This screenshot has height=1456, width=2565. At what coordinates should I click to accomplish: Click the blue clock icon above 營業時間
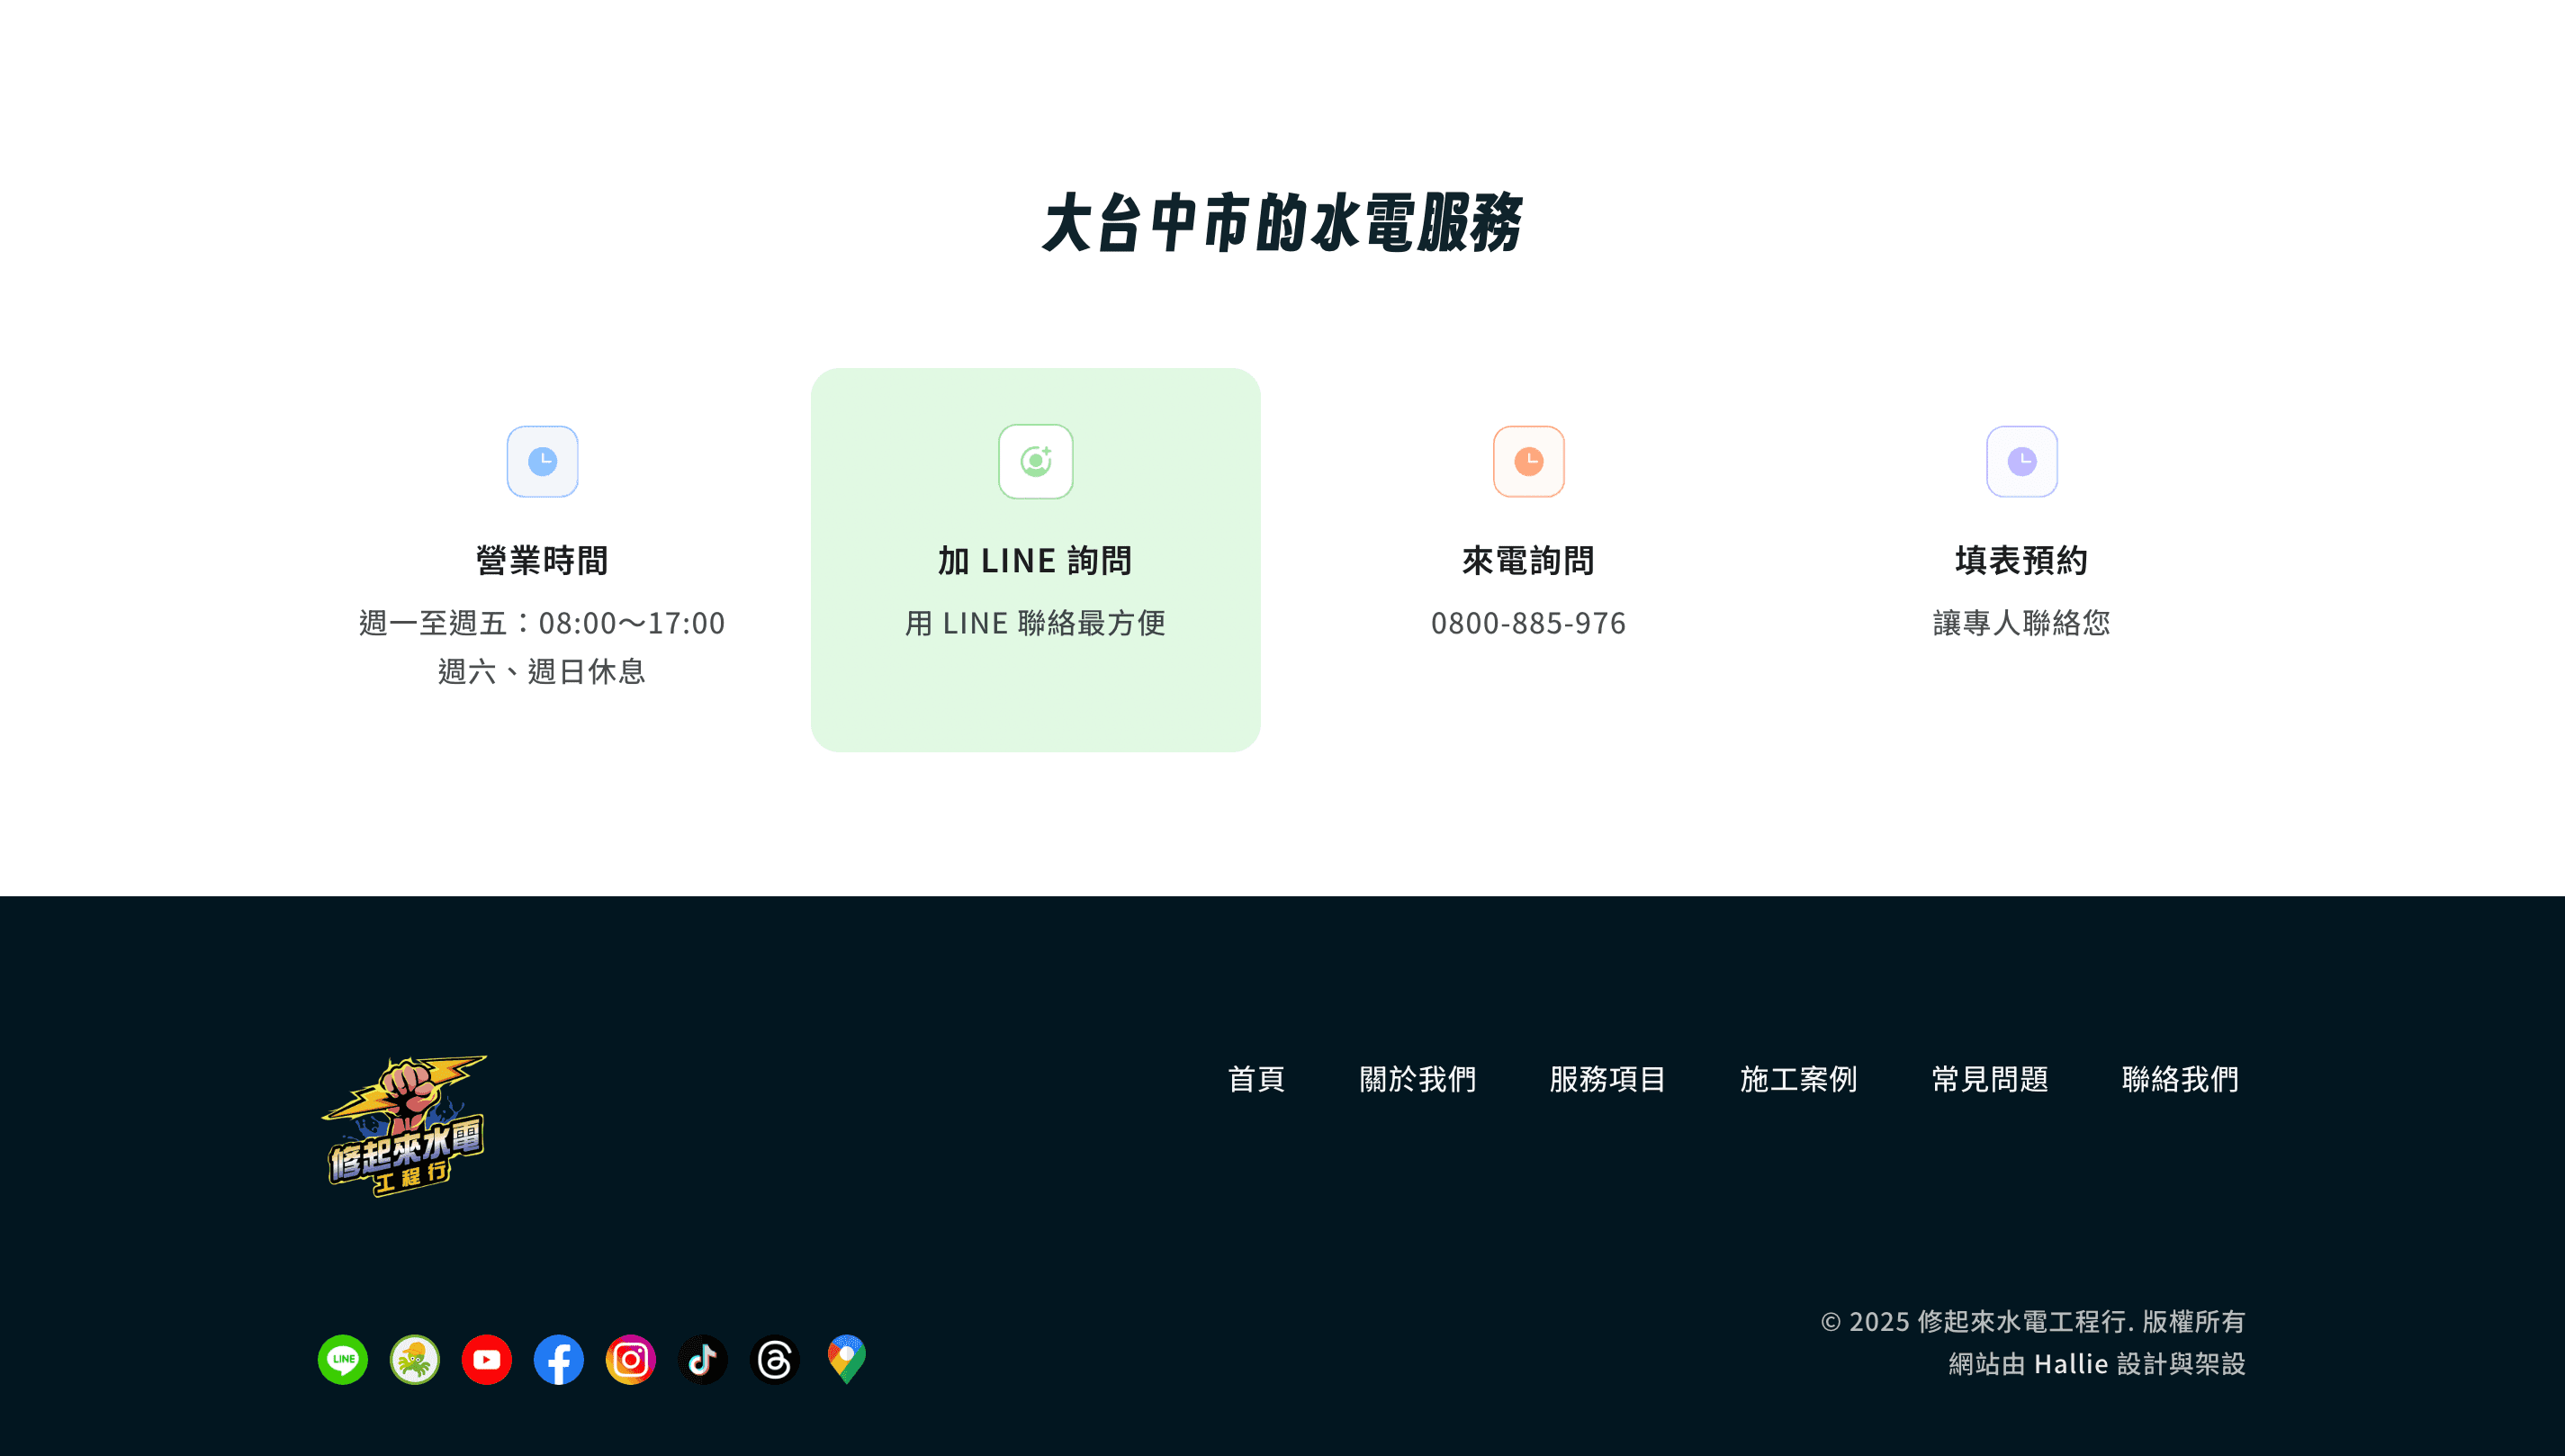[542, 461]
